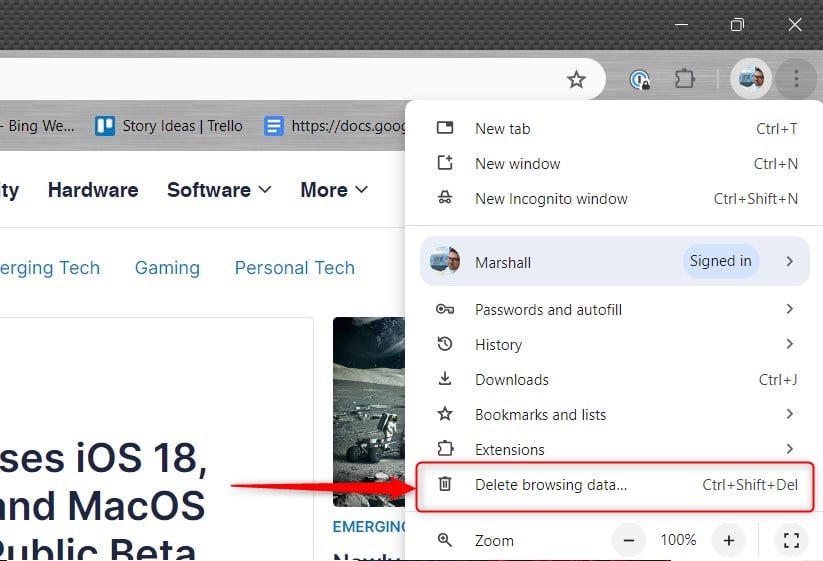Click the Extensions puzzle icon in menu

coord(445,449)
